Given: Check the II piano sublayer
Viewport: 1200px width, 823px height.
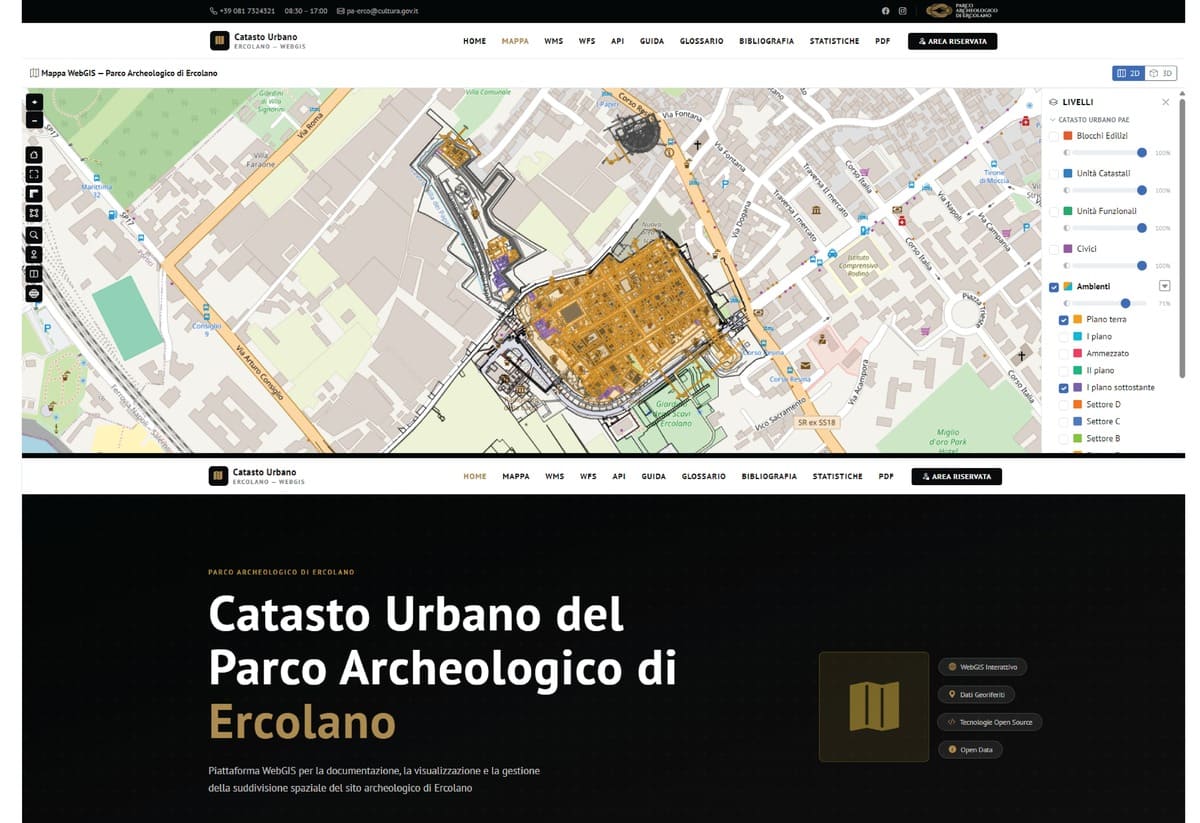Looking at the screenshot, I should point(1063,370).
